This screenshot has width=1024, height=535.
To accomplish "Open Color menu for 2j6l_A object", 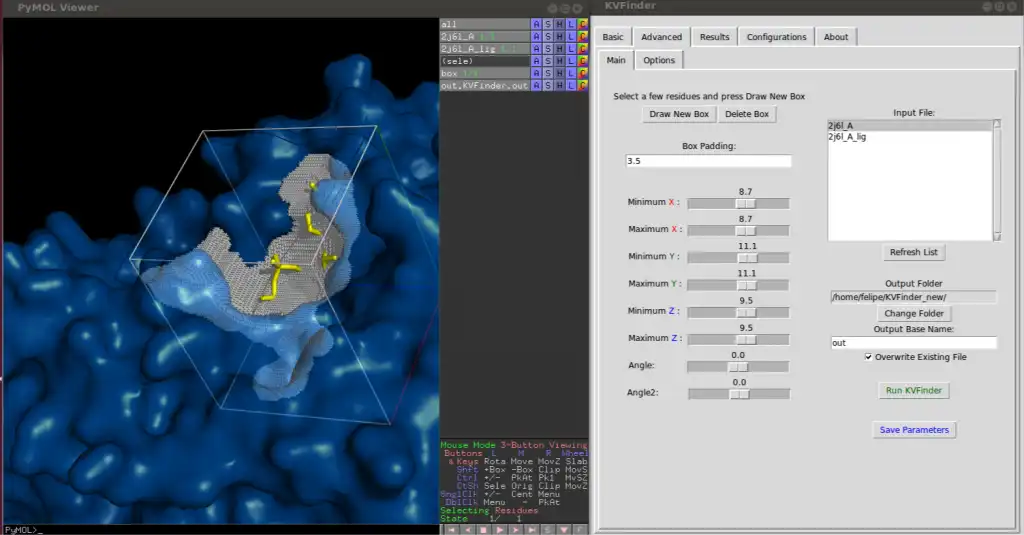I will [x=583, y=37].
